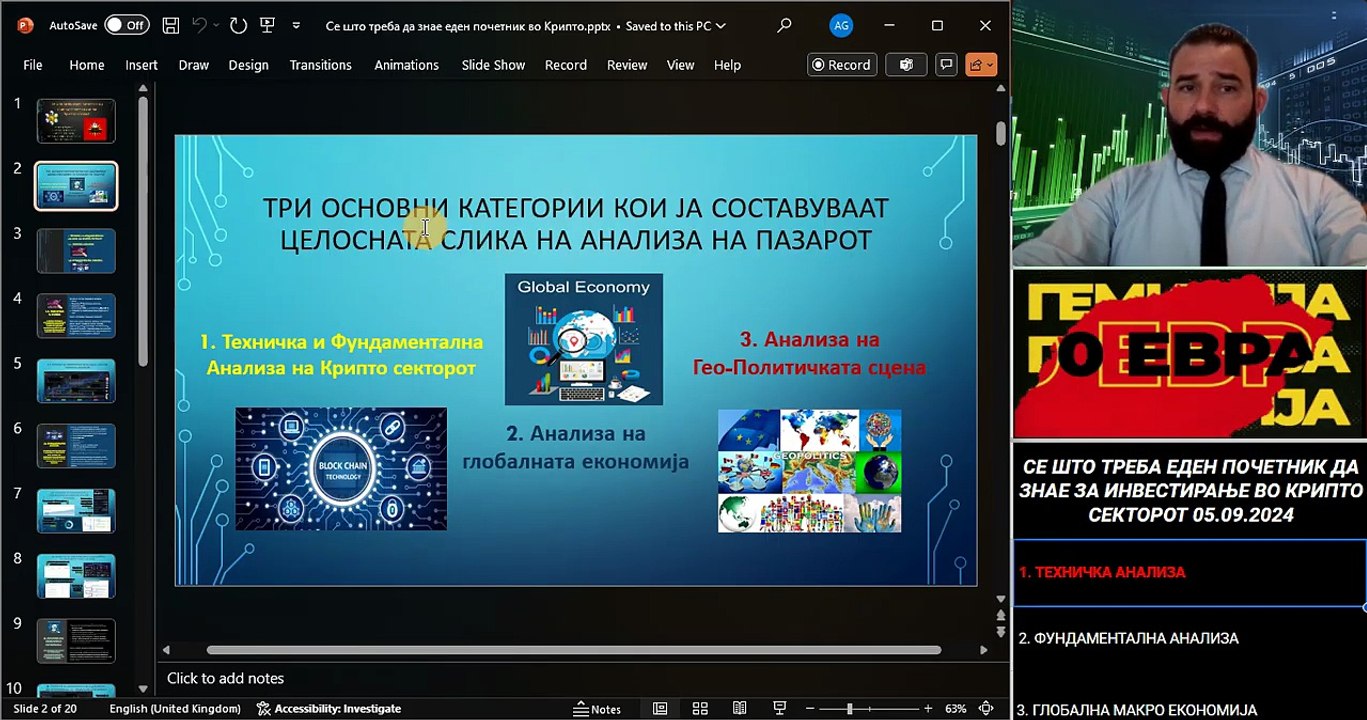The width and height of the screenshot is (1367, 720).
Task: Click the zoom in plus button
Action: 928,709
